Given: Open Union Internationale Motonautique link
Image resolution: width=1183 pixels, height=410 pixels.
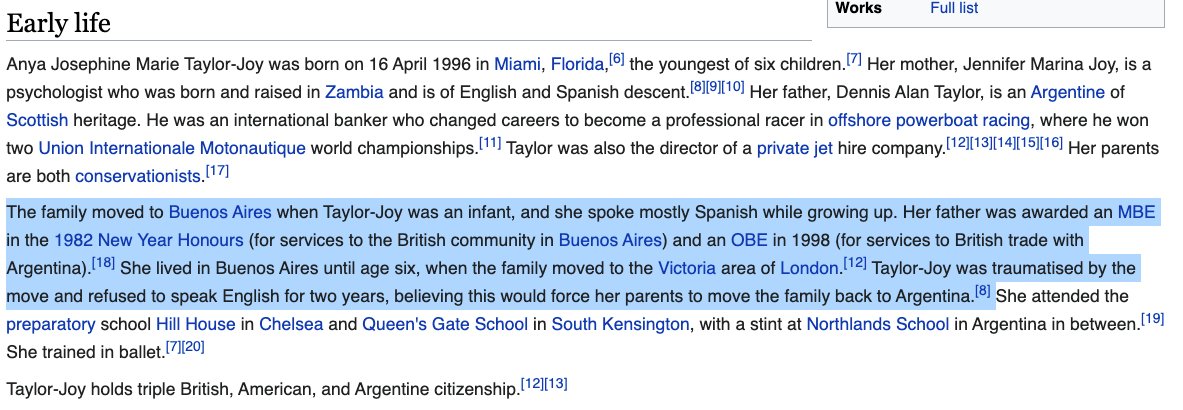Looking at the screenshot, I should 172,148.
